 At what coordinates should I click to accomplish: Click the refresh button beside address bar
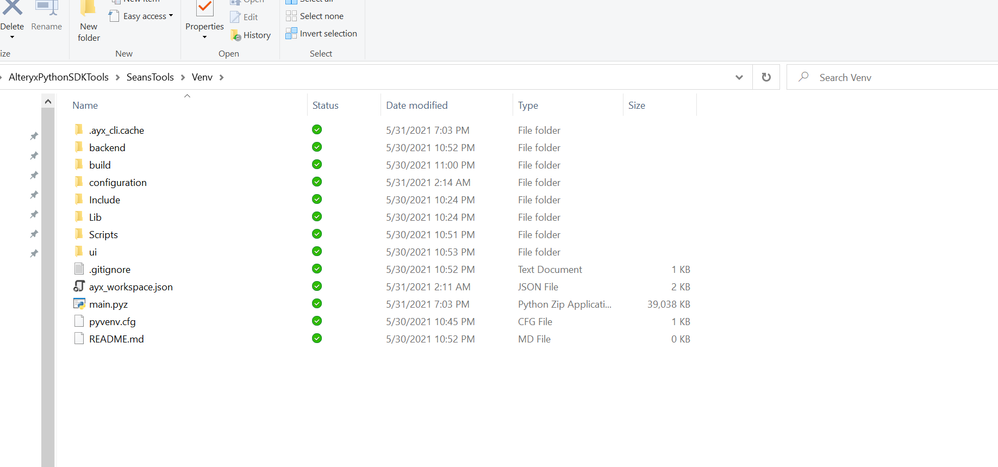pos(766,77)
